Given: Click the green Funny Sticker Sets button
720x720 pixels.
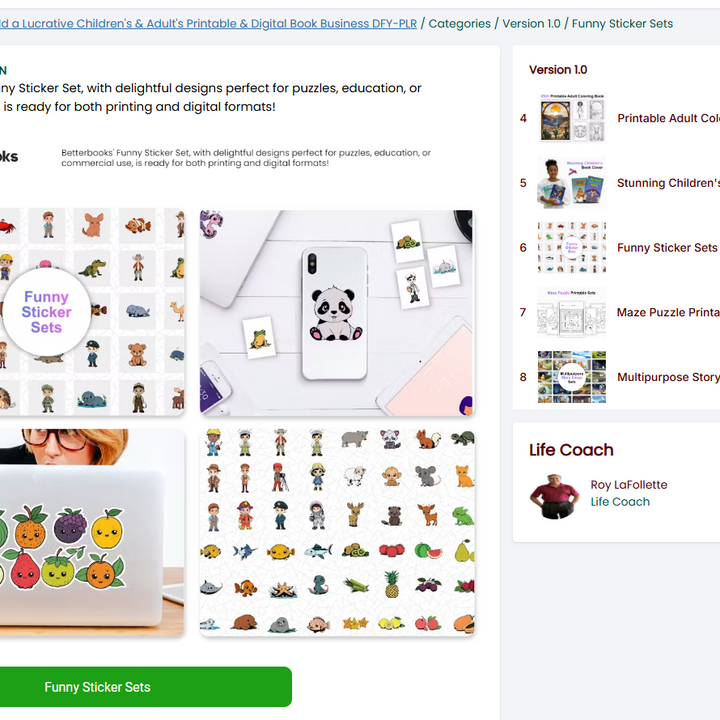Looking at the screenshot, I should (x=146, y=686).
